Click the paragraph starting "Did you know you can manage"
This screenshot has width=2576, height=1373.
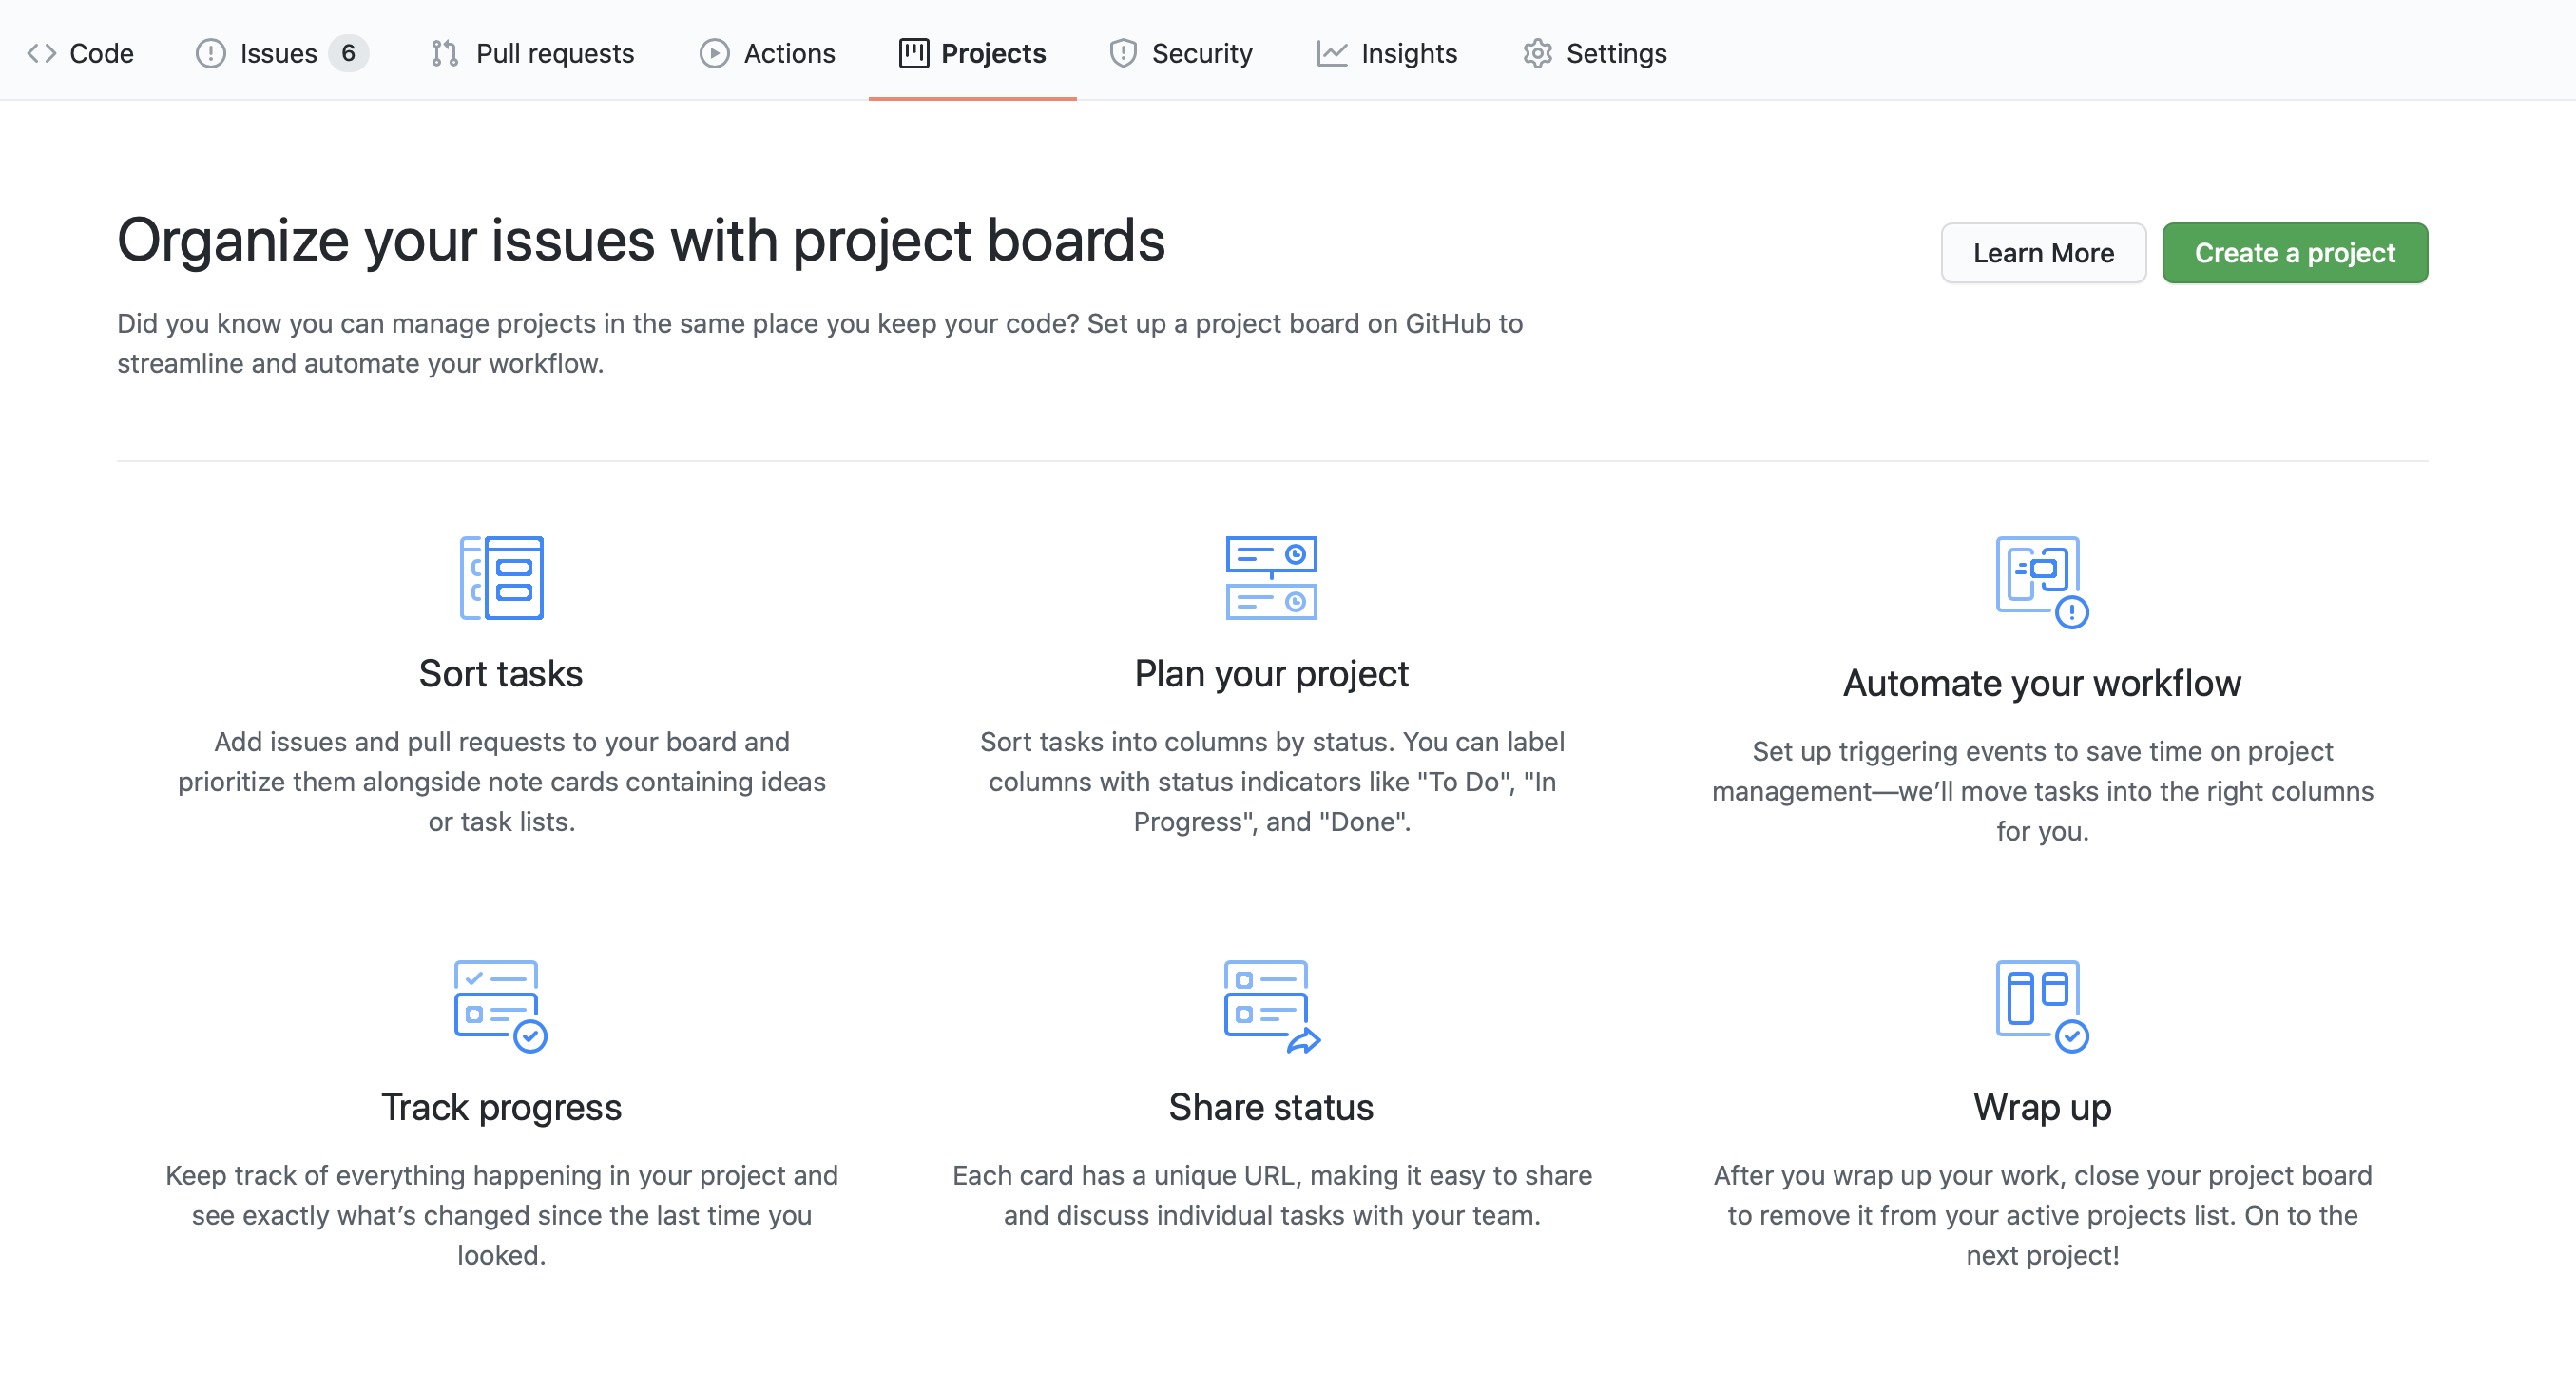click(x=820, y=343)
